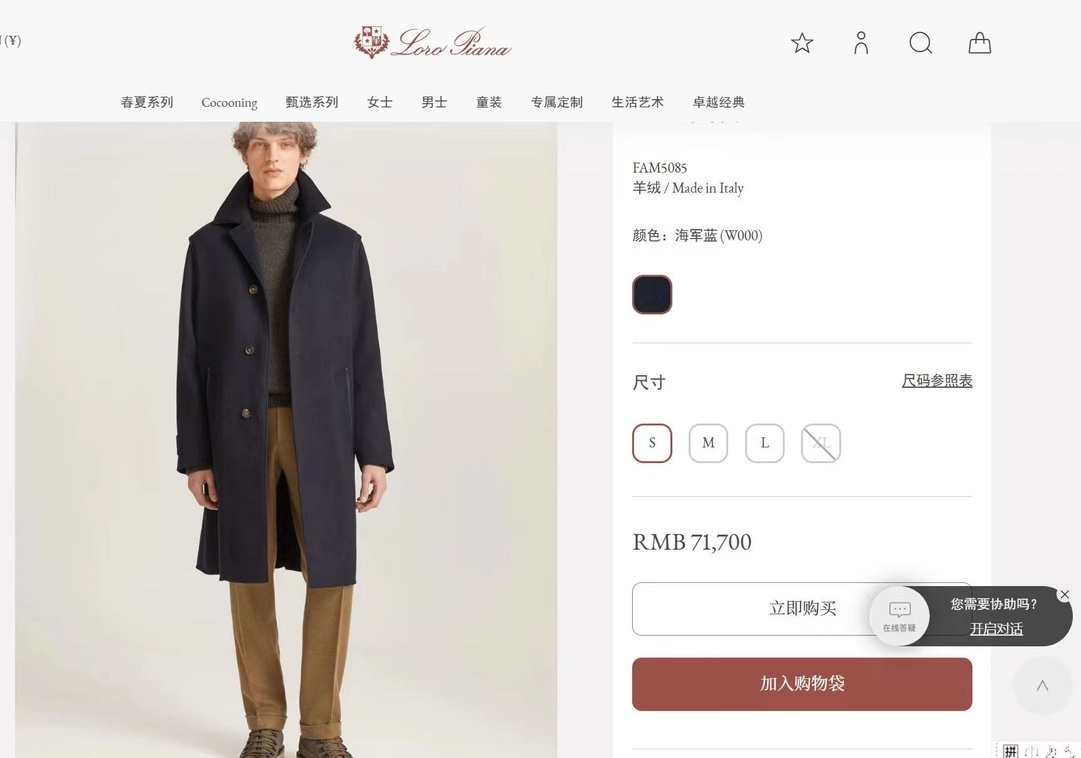Click the 加入购物袋 button
The width and height of the screenshot is (1081, 758).
[802, 684]
